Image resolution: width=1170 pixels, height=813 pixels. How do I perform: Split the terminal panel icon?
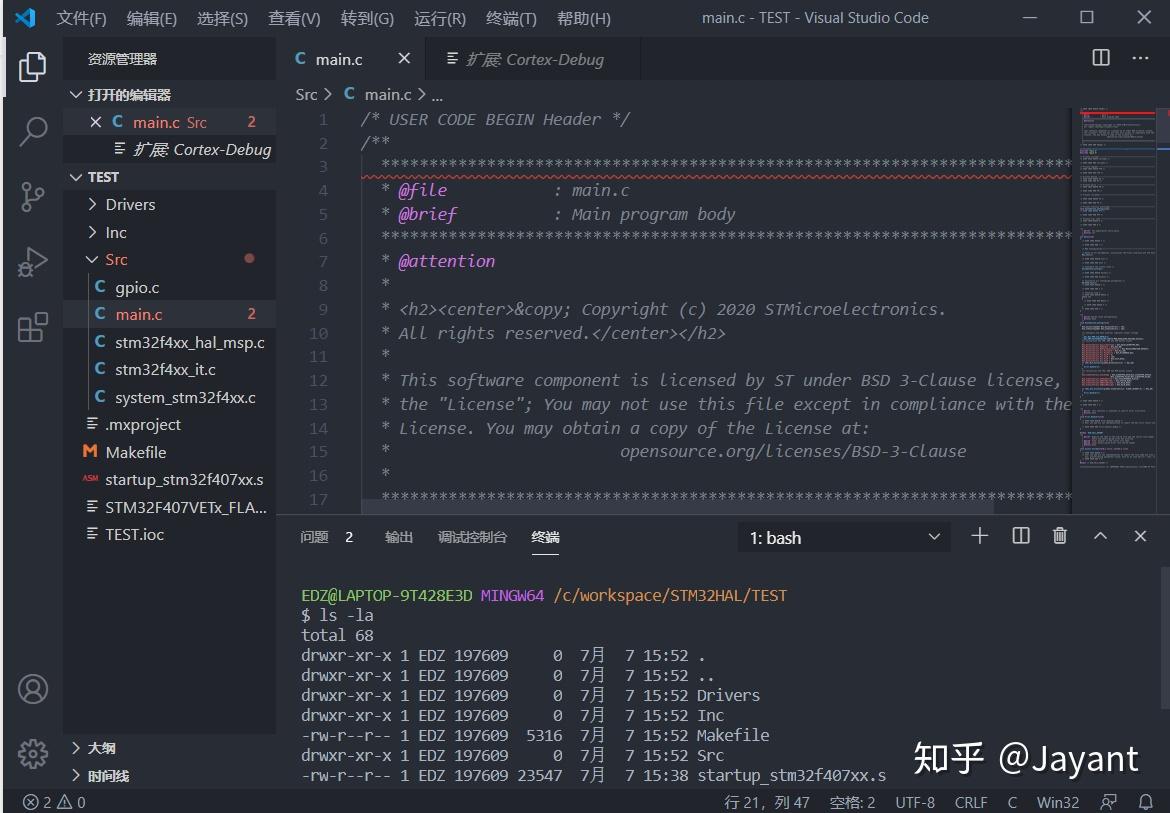[x=1019, y=536]
